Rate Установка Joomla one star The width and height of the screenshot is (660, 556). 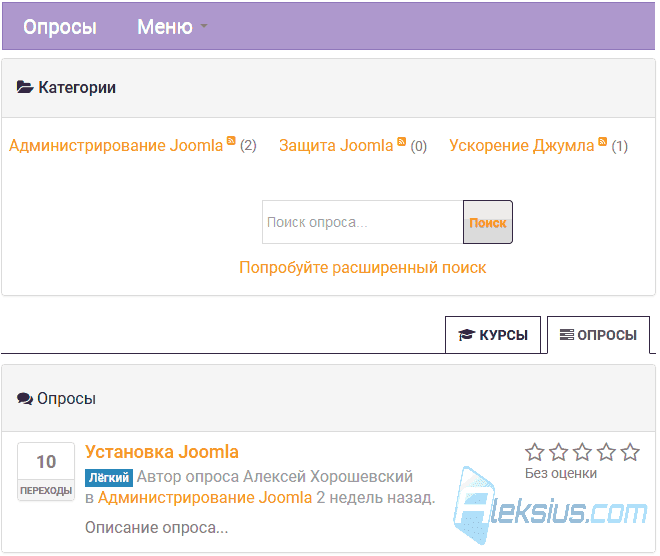click(x=535, y=452)
